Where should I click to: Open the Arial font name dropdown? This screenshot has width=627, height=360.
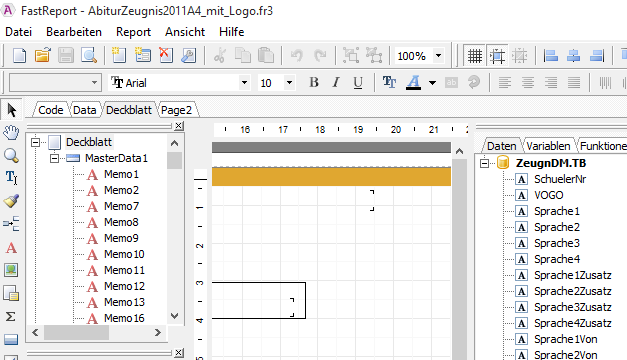(x=244, y=83)
